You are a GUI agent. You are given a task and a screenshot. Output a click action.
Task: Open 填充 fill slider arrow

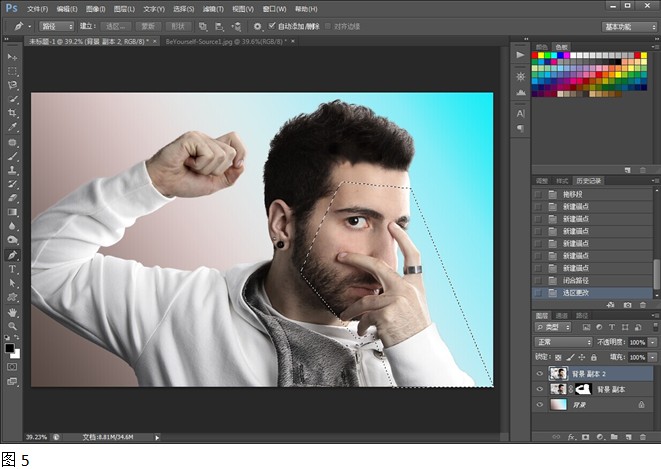click(653, 357)
